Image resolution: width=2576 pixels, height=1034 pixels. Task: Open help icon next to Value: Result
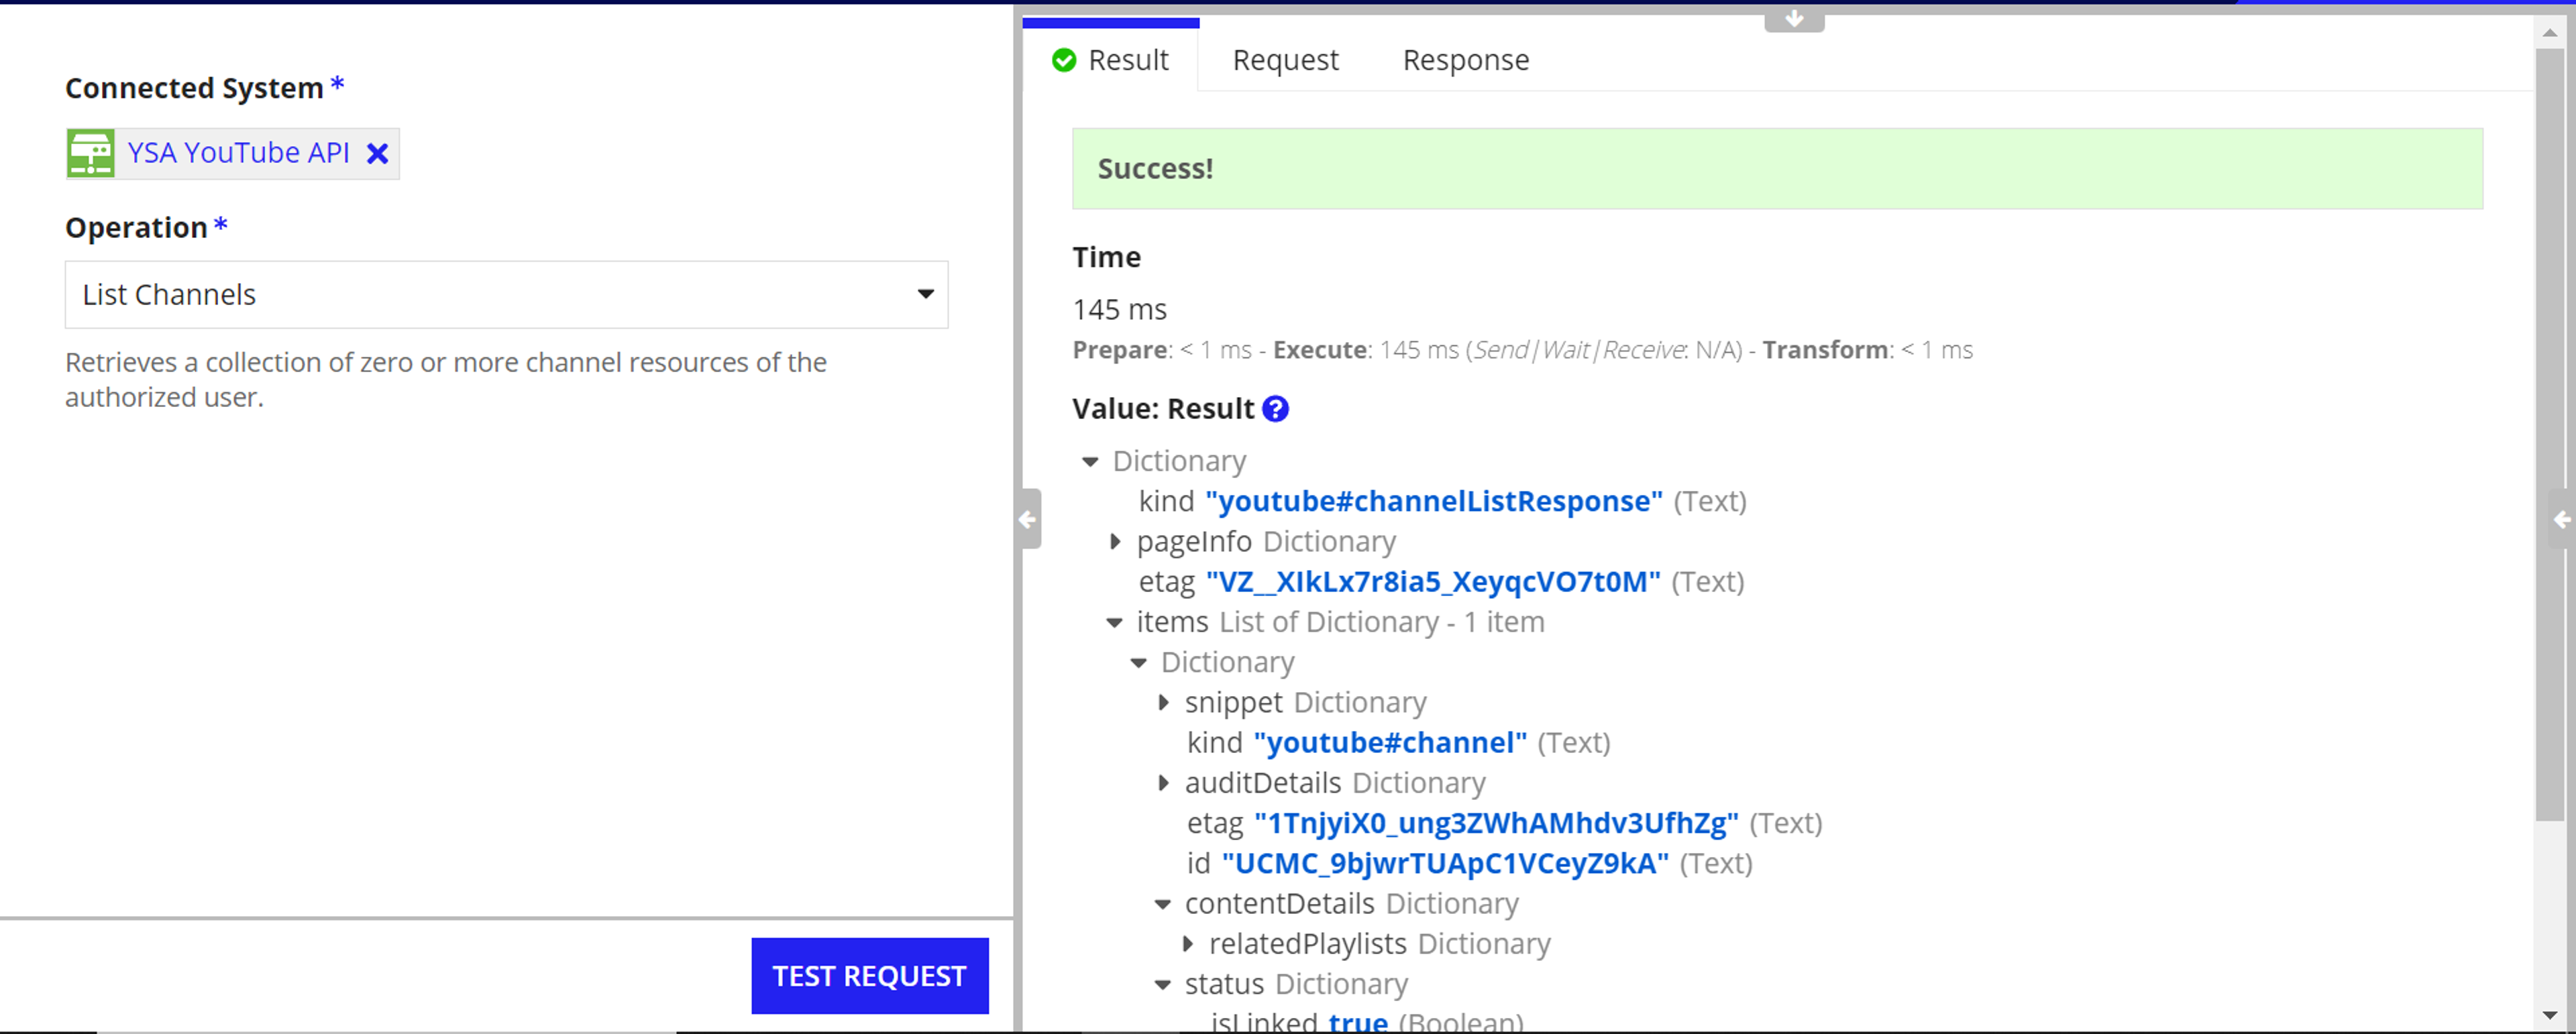point(1275,409)
